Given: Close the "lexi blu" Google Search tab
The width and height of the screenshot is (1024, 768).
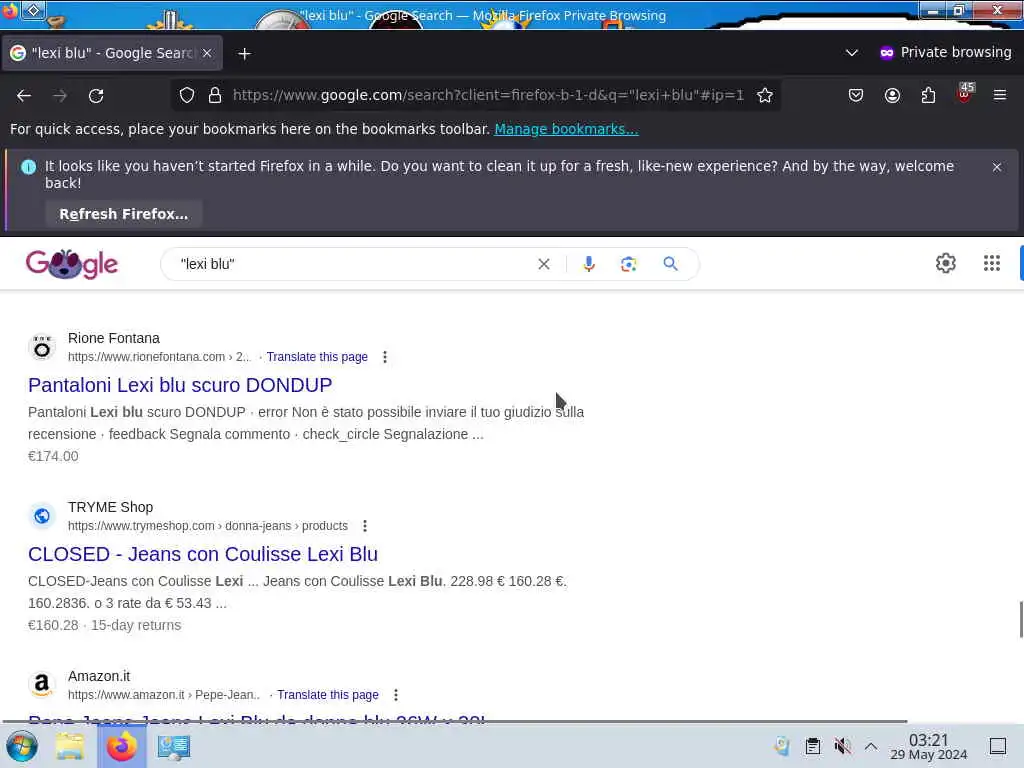Looking at the screenshot, I should pyautogui.click(x=207, y=53).
